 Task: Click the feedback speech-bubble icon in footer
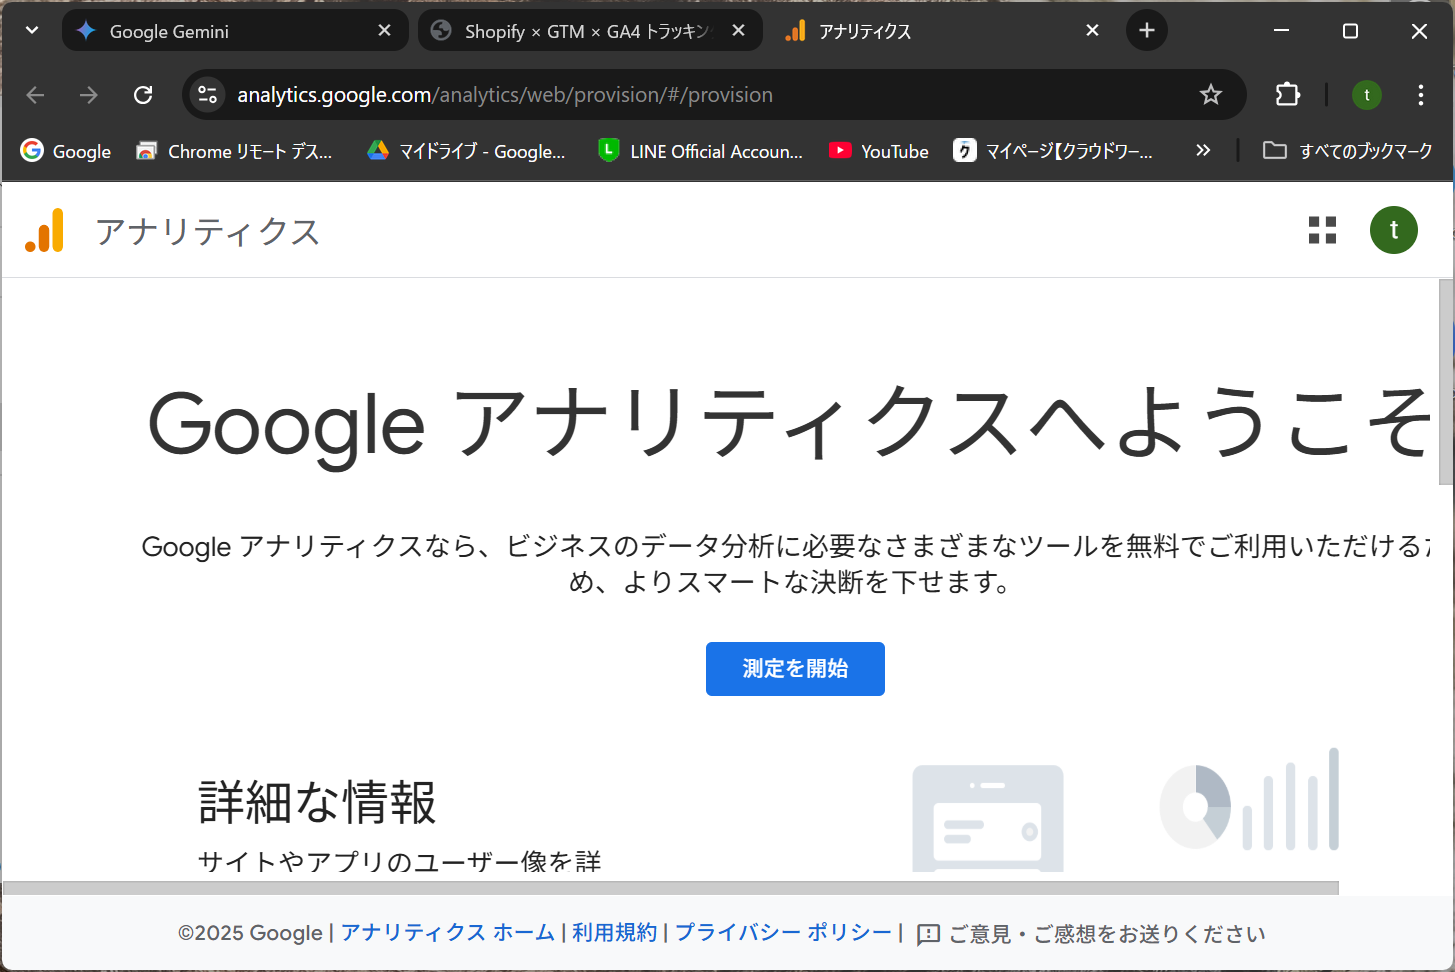click(x=929, y=935)
